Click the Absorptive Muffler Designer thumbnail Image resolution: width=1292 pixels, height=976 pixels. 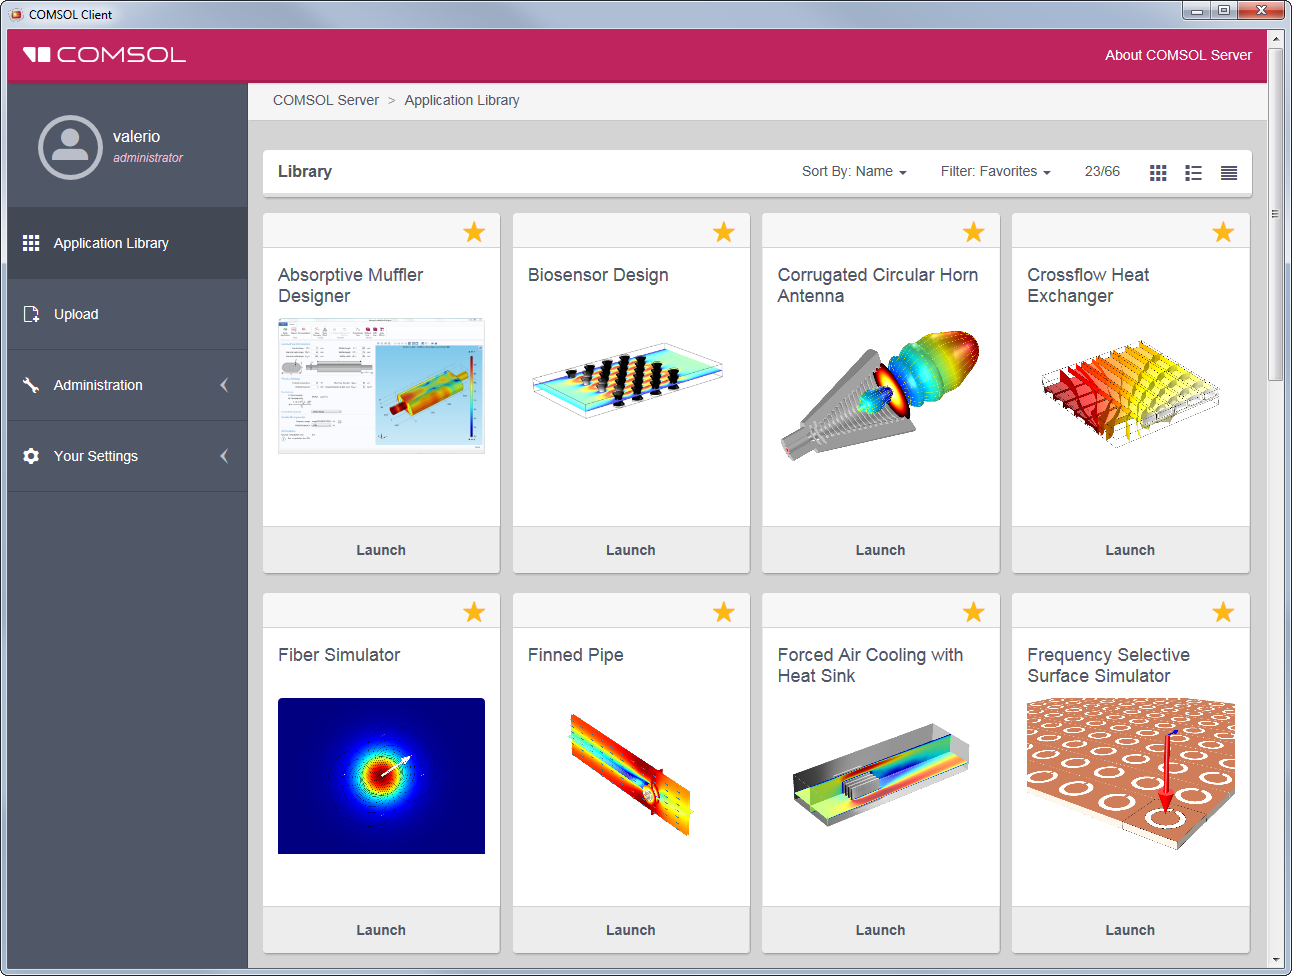tap(381, 386)
